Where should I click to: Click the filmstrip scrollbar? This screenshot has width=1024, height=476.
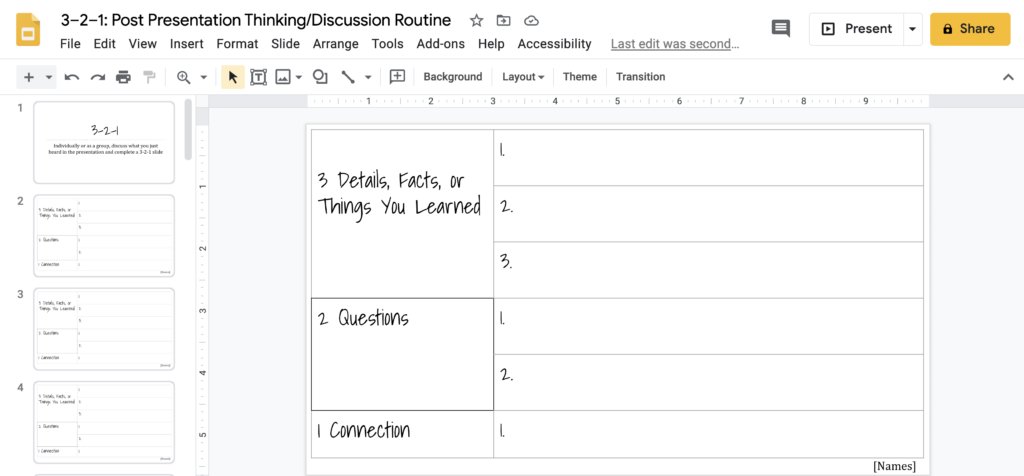click(x=188, y=129)
